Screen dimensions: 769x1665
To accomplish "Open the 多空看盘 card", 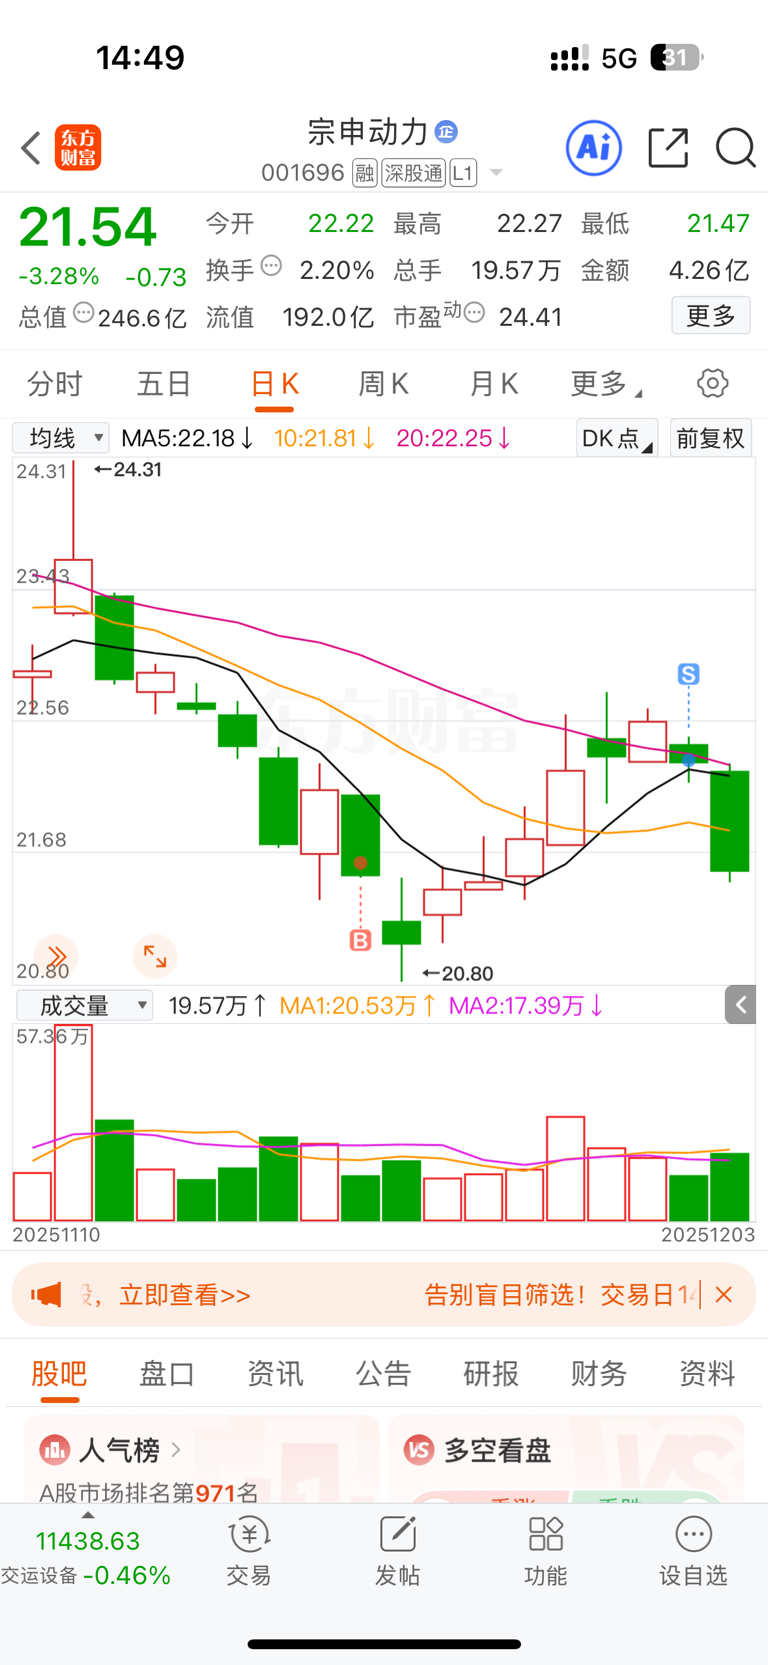I will [x=566, y=1459].
